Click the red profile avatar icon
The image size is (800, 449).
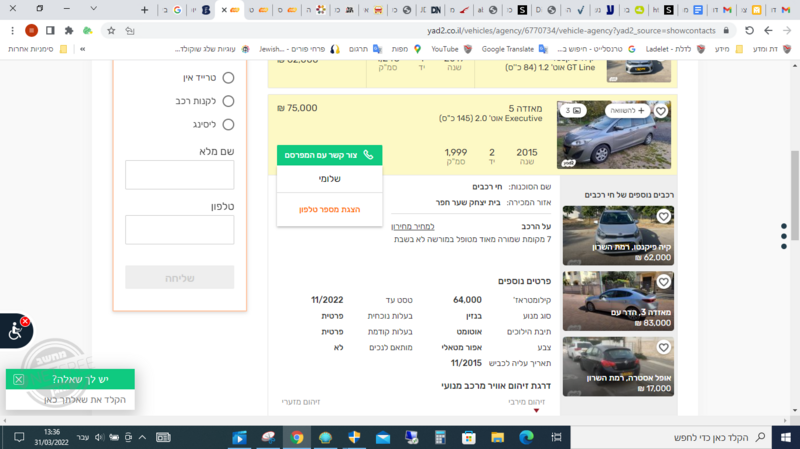[x=31, y=31]
